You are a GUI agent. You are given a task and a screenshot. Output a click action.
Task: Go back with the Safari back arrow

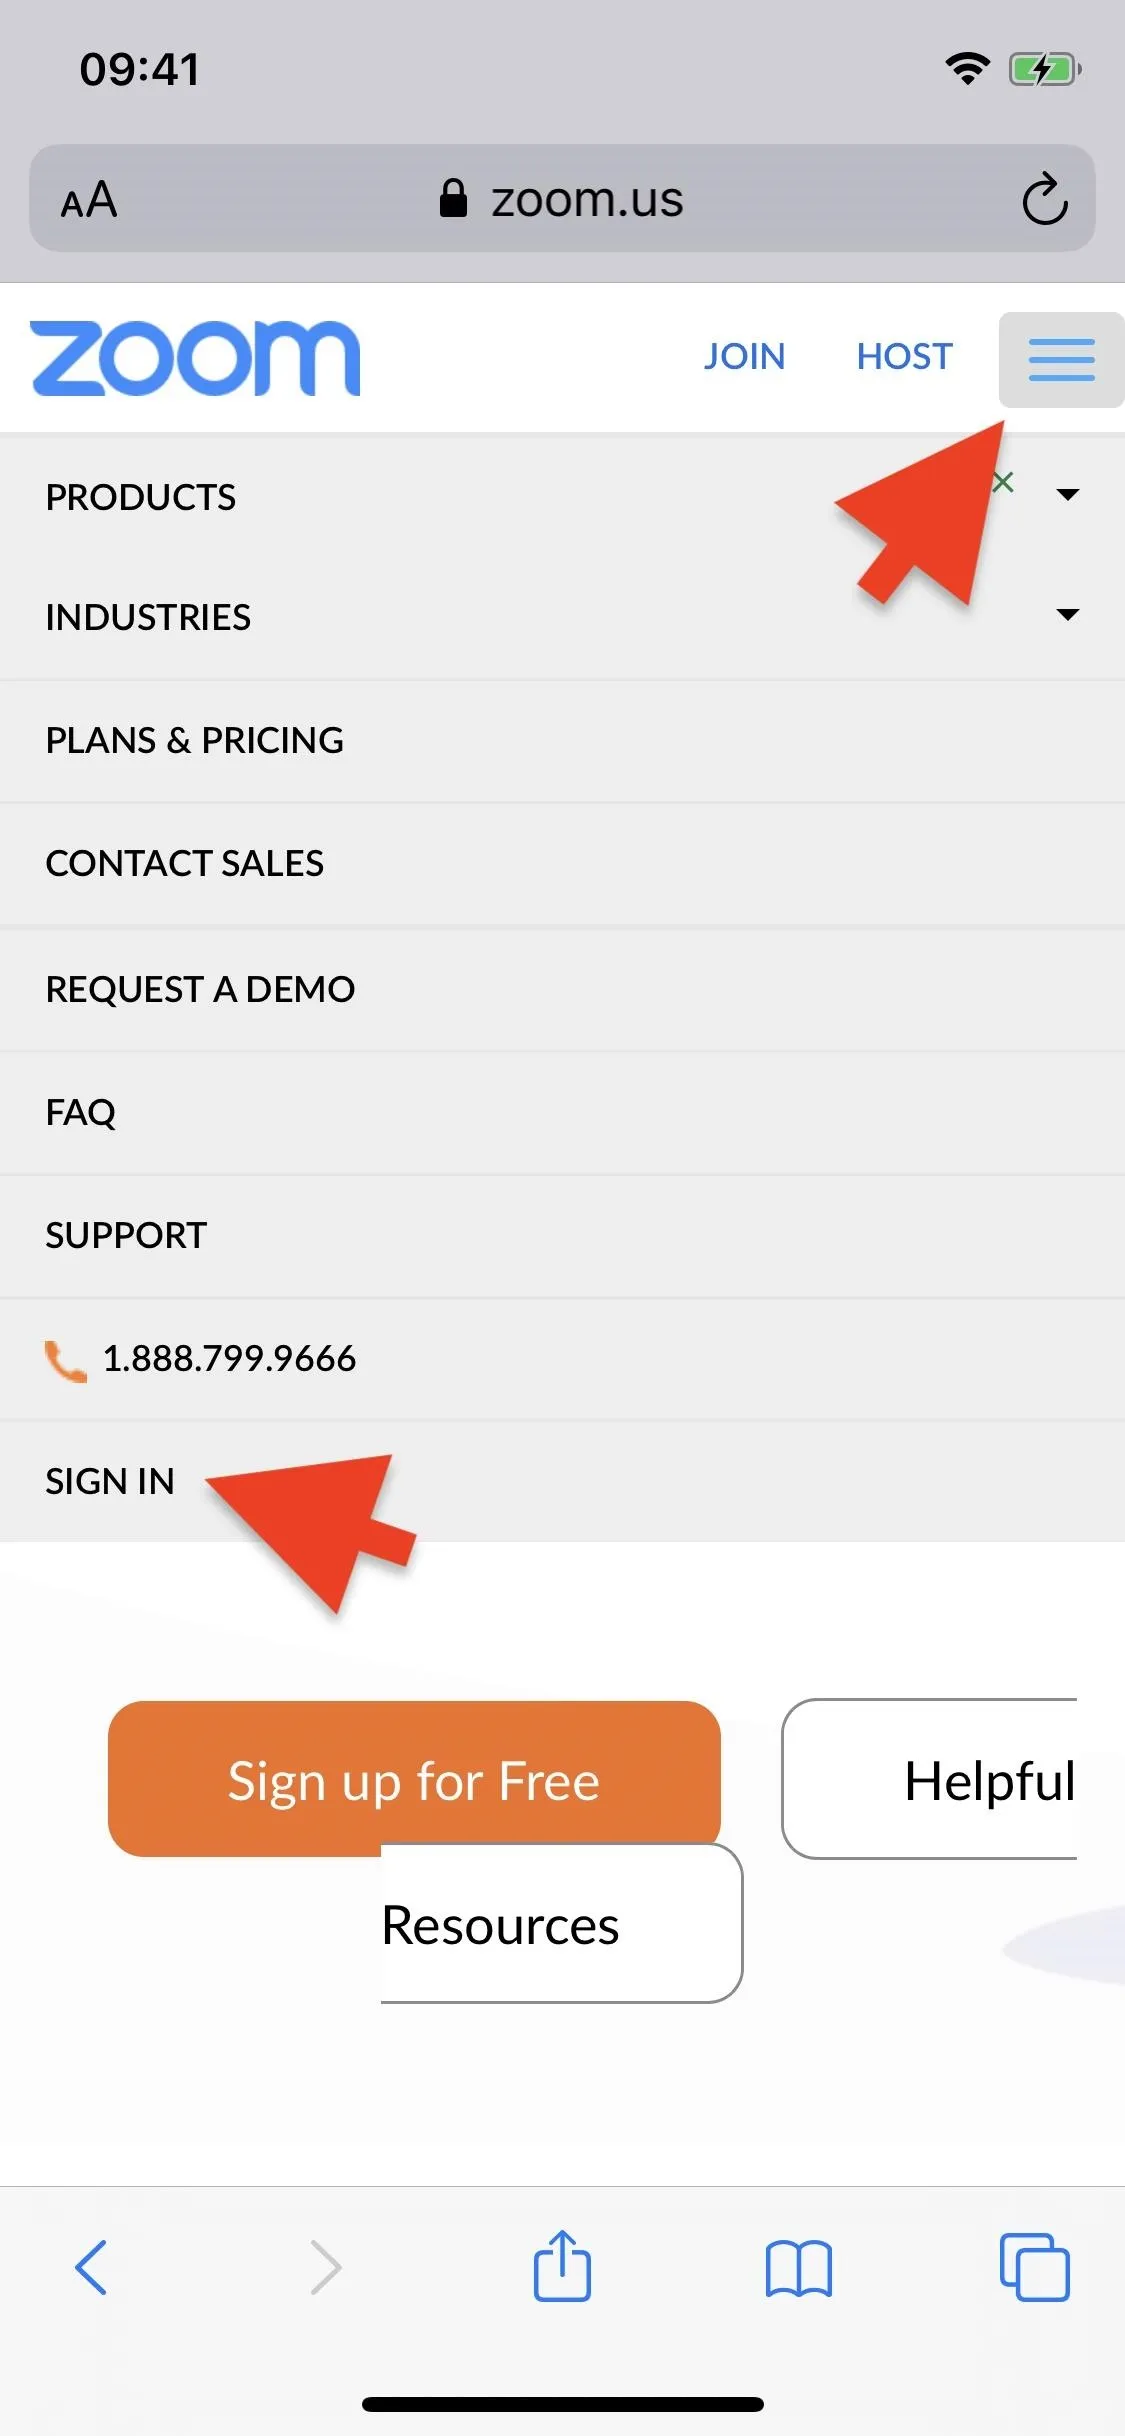tap(91, 2267)
